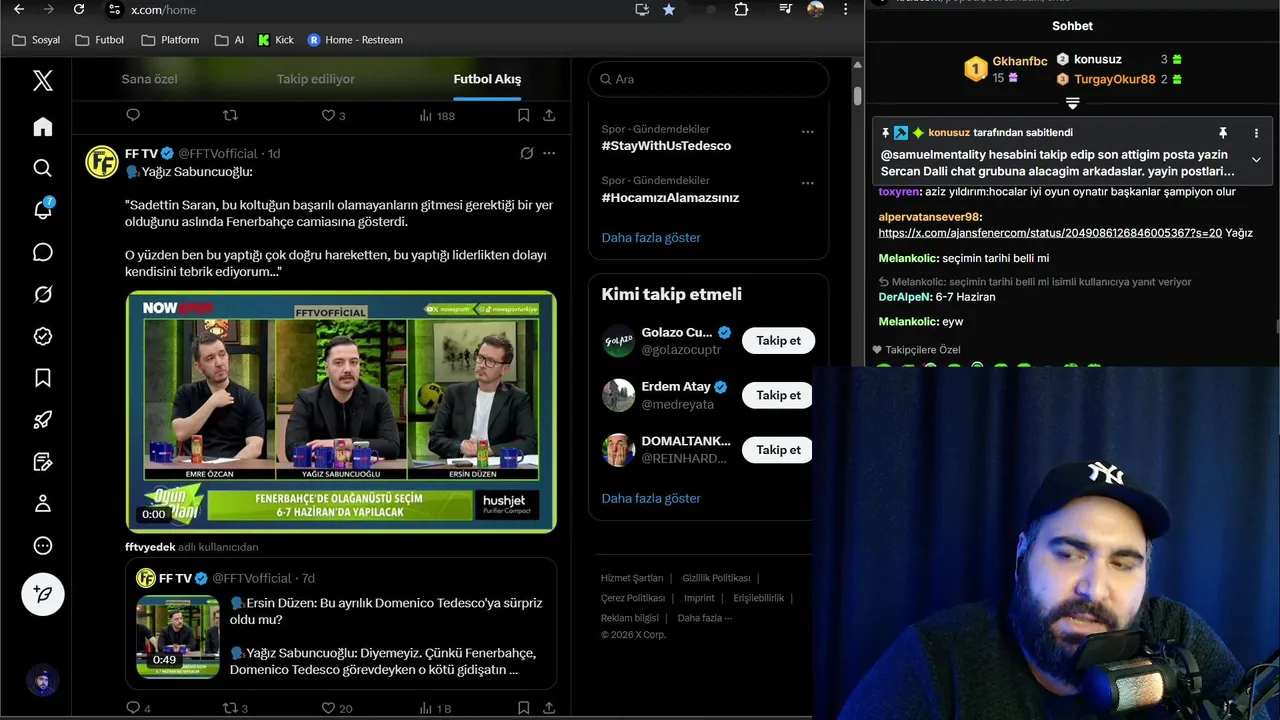The image size is (1280, 720).
Task: Open Chat bubble icon in sidebar
Action: click(x=42, y=252)
